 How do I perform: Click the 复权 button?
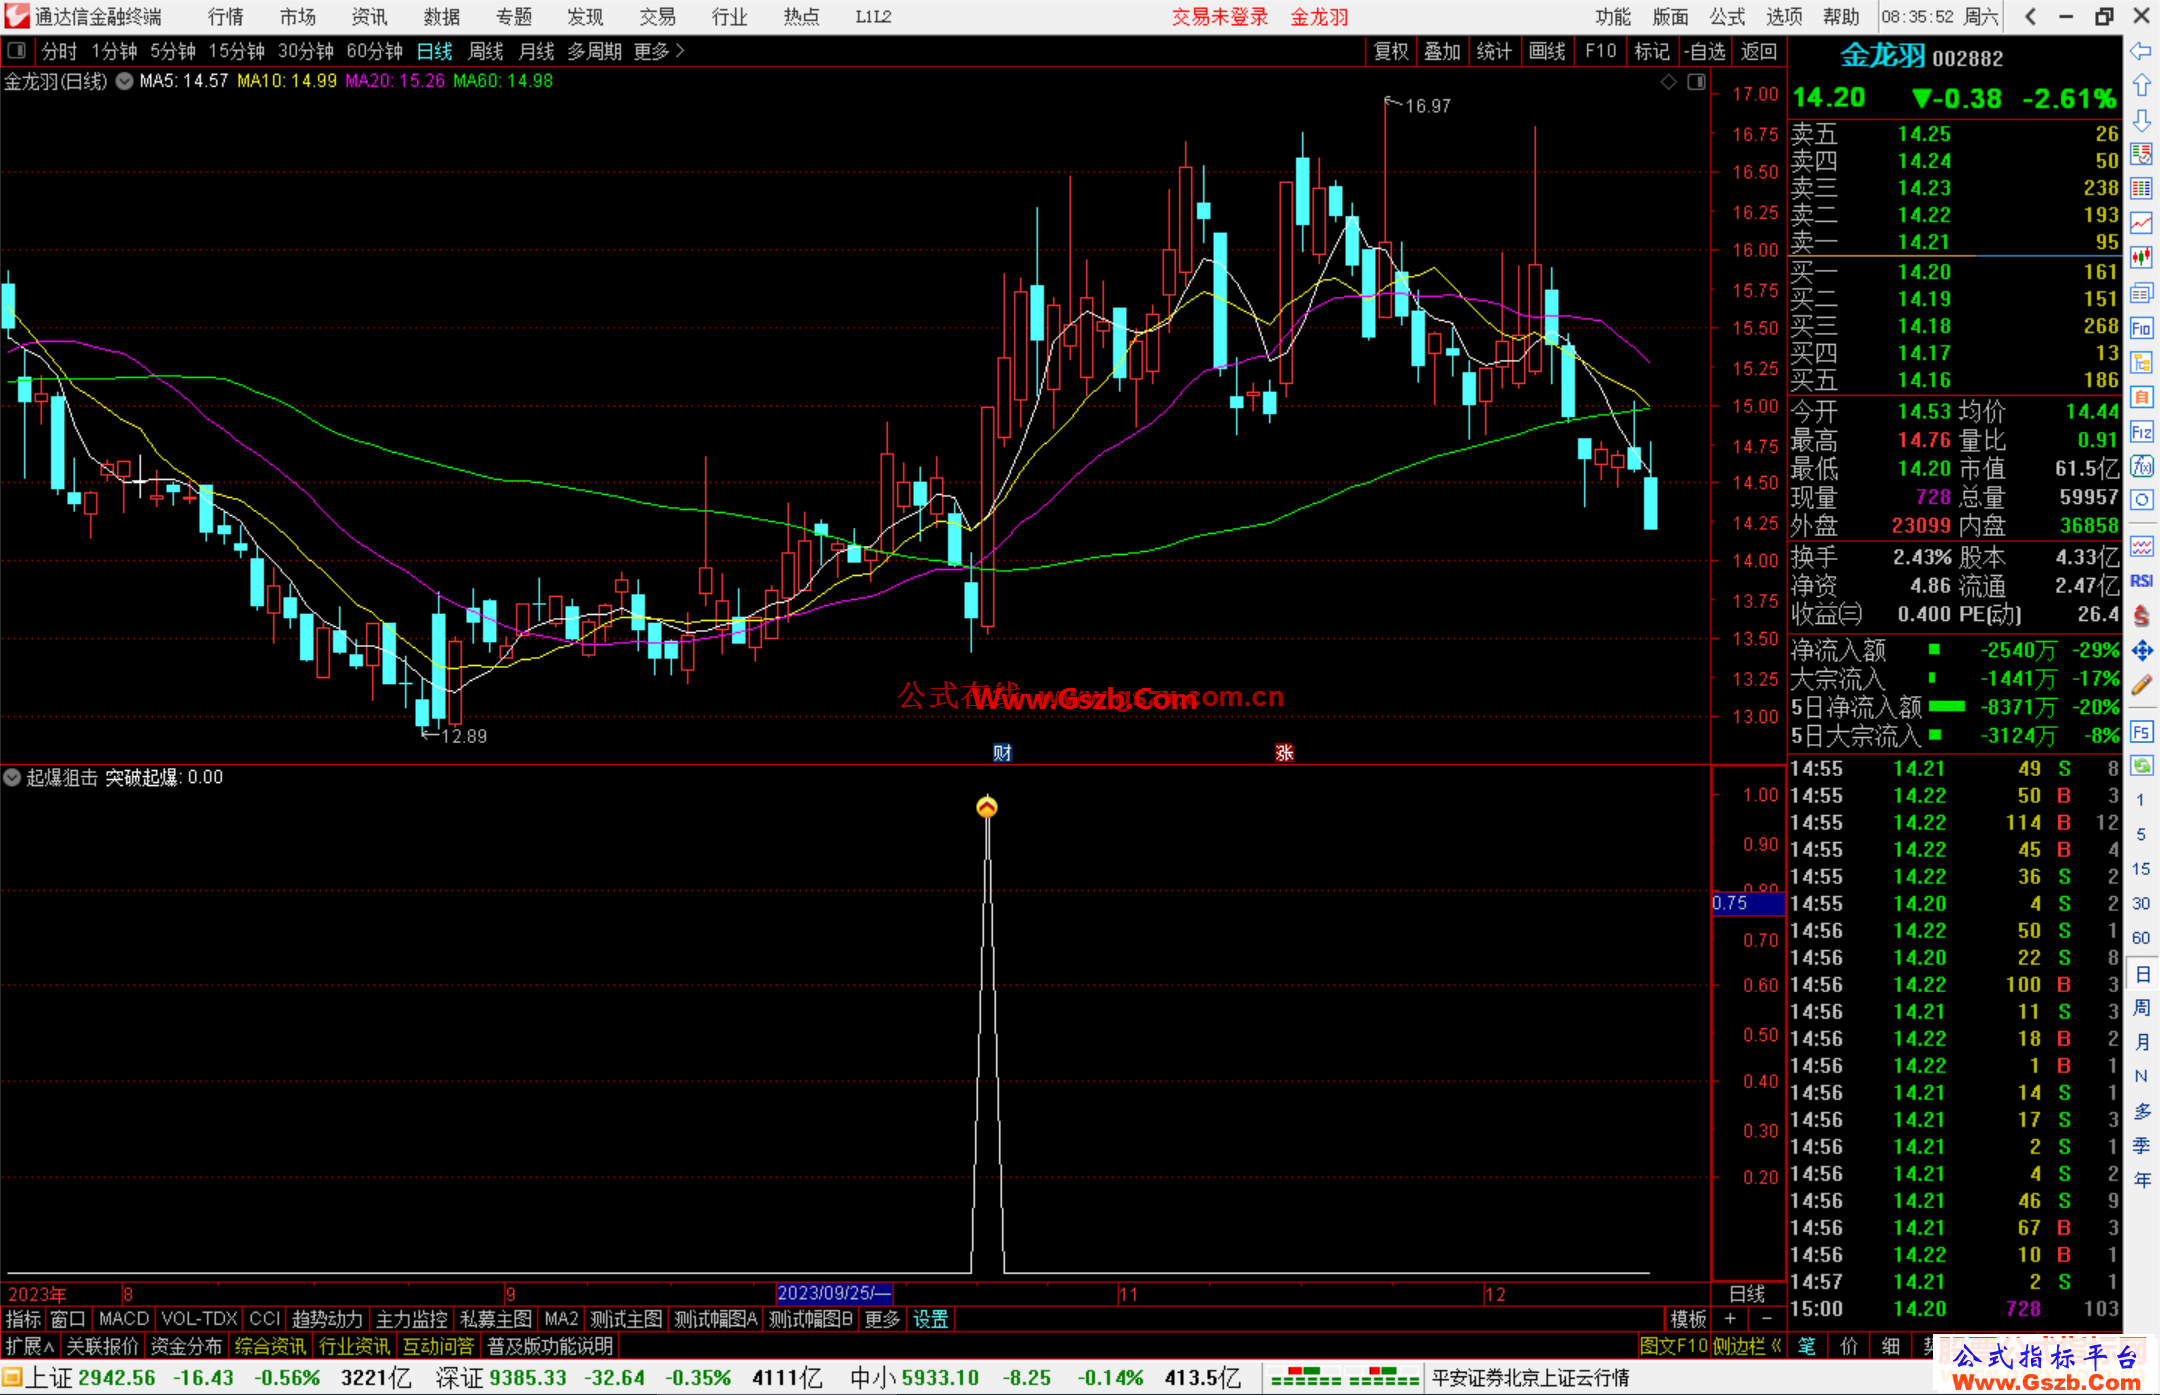1391,51
